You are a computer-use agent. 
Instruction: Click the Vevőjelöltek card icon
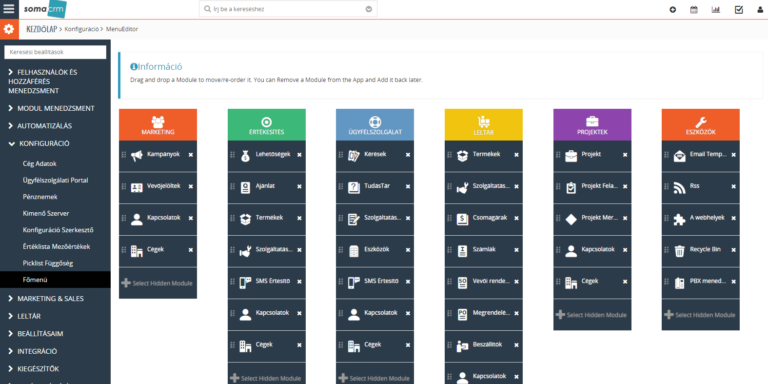coord(137,188)
